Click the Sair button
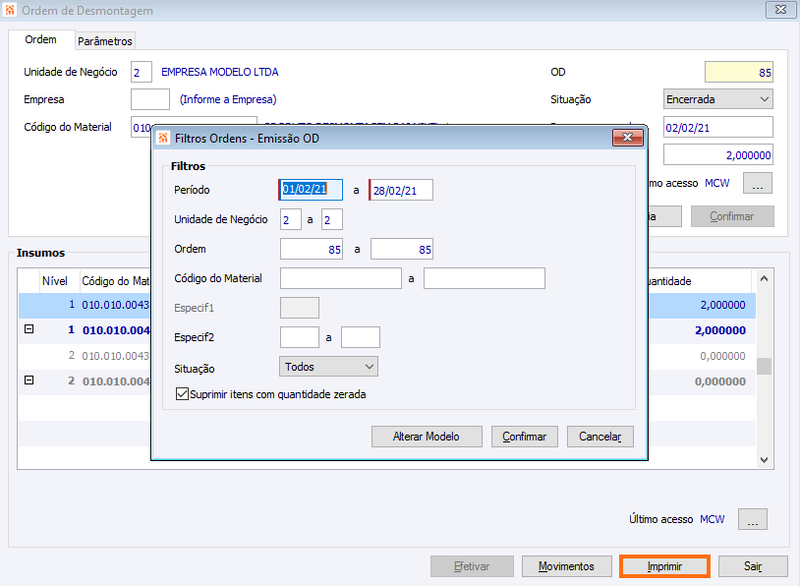 753,566
